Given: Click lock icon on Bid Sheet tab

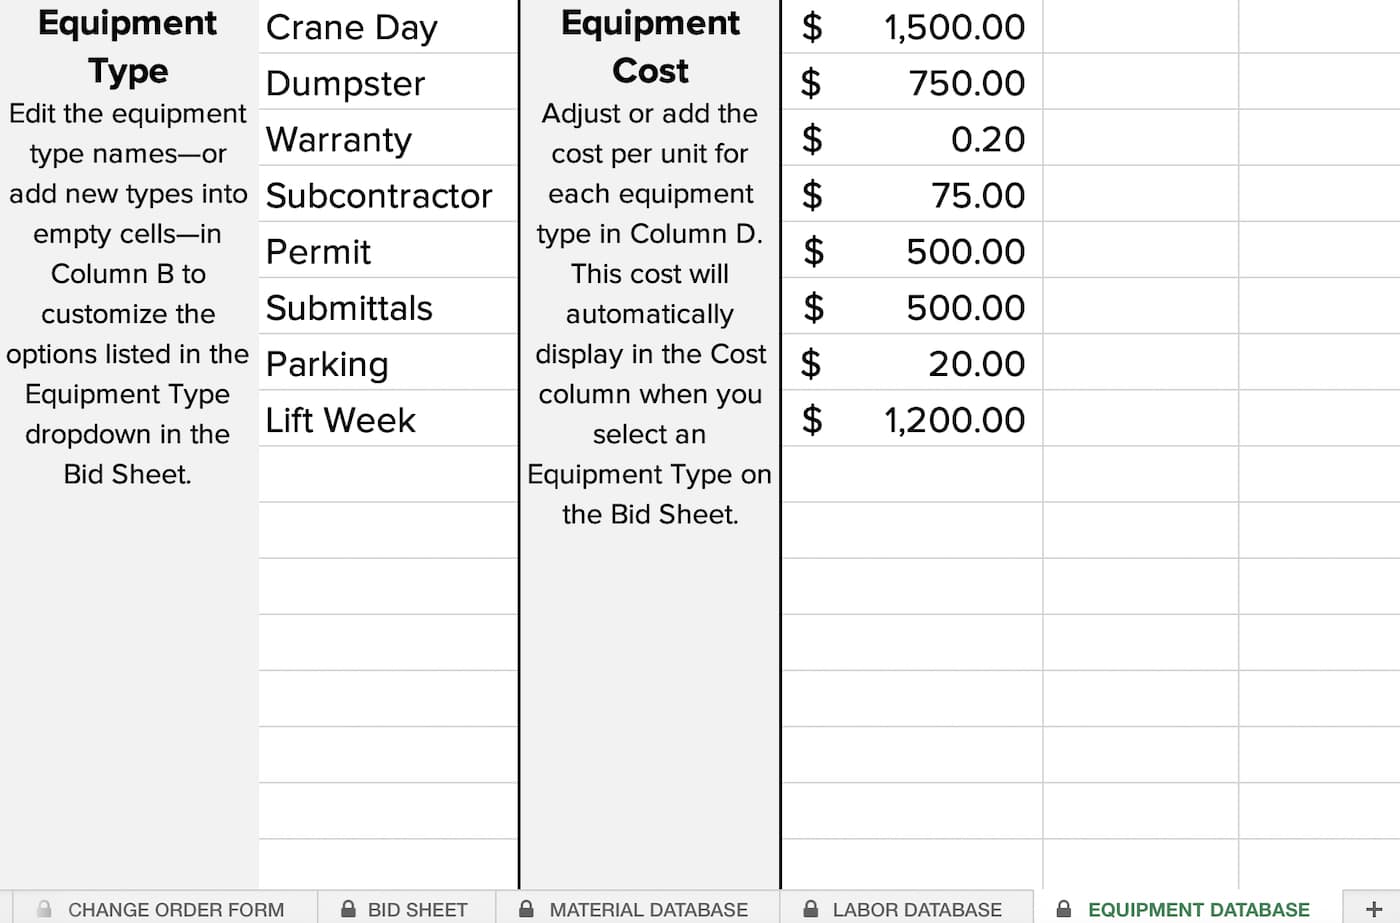Looking at the screenshot, I should [x=348, y=909].
